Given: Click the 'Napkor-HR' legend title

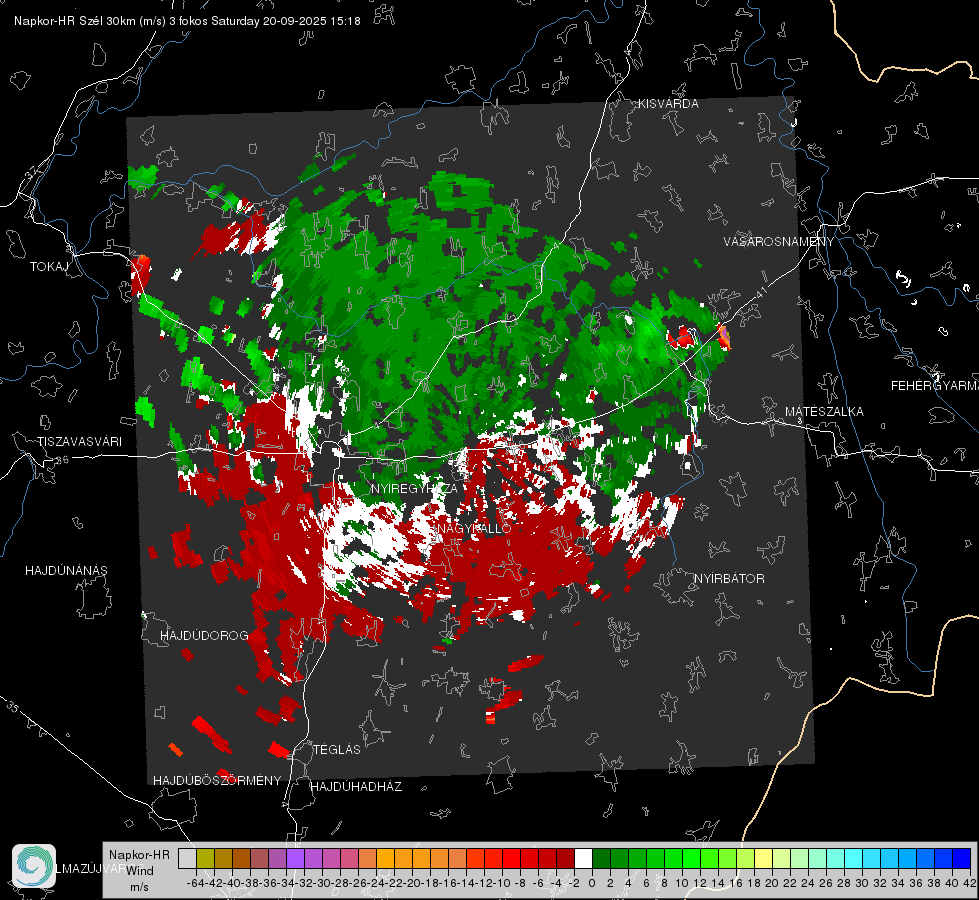Looking at the screenshot, I should 139,854.
